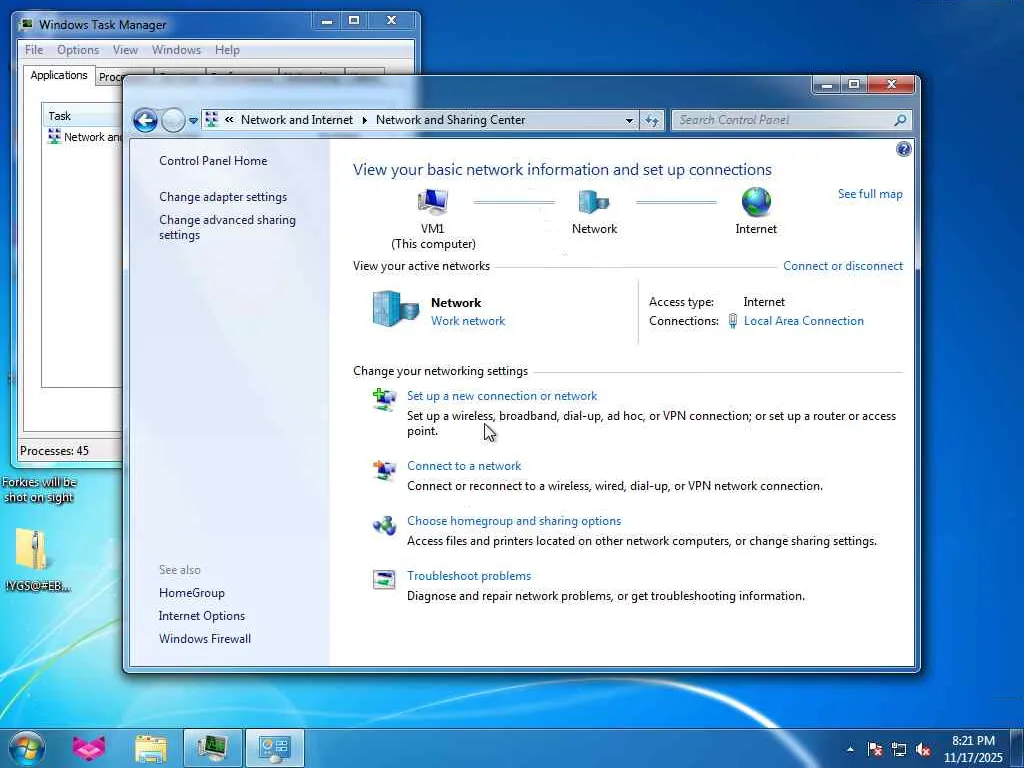The height and width of the screenshot is (768, 1024).
Task: Click Control Panel taskbar button
Action: click(x=274, y=748)
